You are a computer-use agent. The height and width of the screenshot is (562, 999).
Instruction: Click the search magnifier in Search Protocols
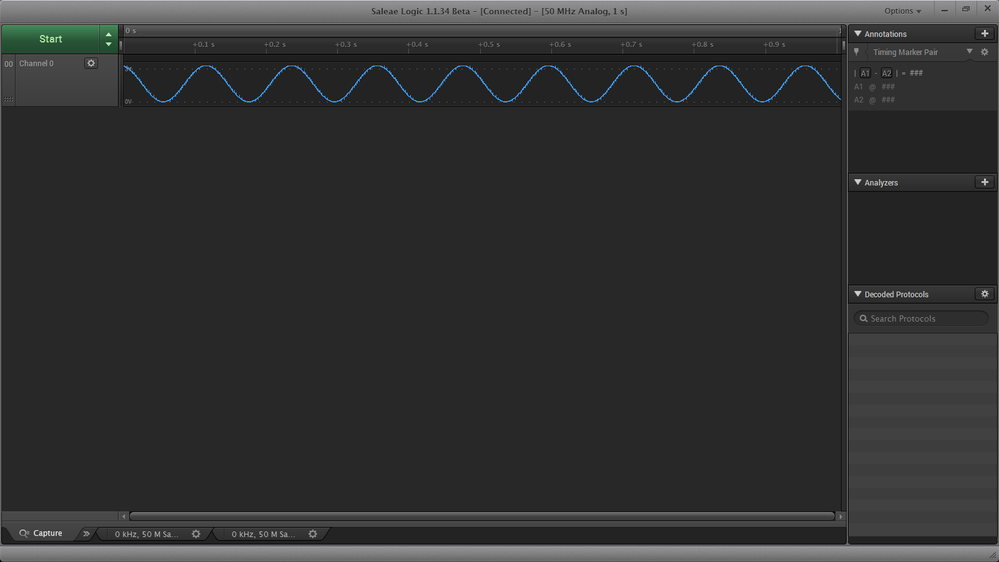[x=863, y=319]
